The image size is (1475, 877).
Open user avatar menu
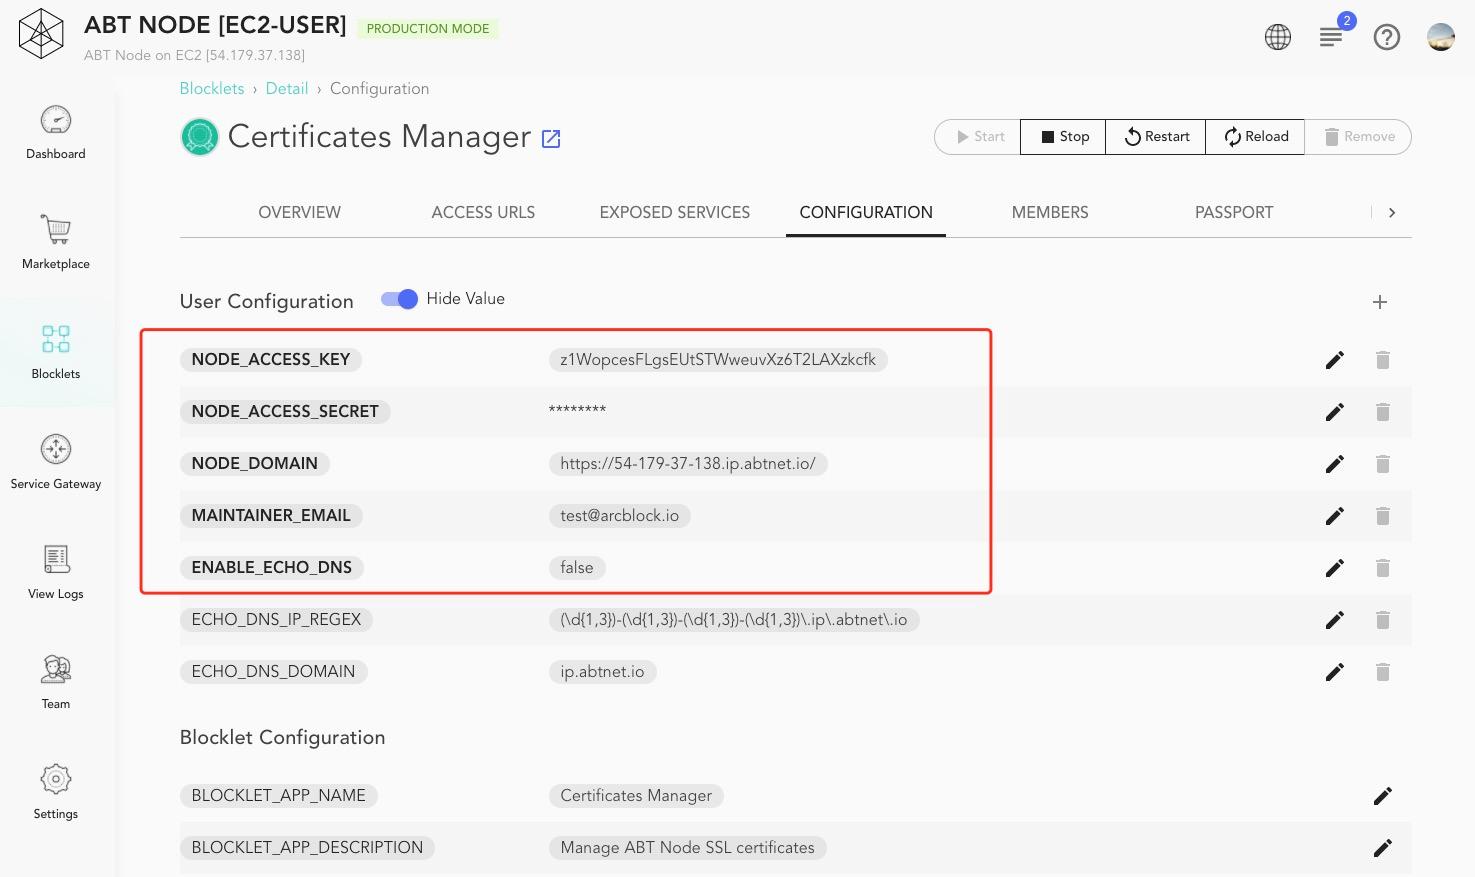1441,37
